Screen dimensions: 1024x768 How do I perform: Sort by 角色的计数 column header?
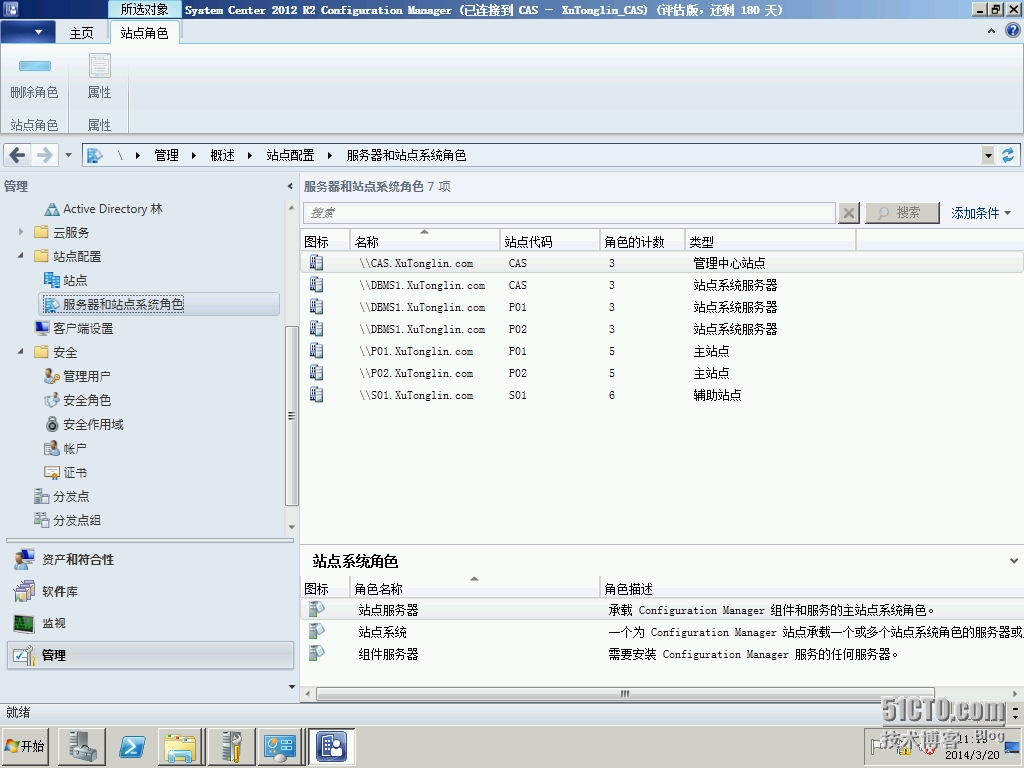point(642,241)
